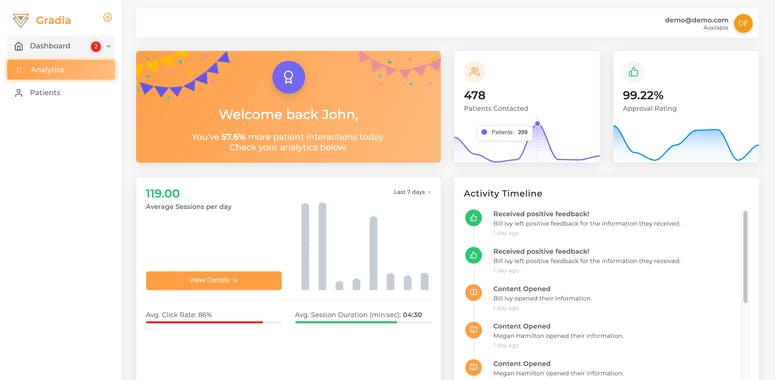Click the Avg. Click Rate: 86% label
Viewport: 775px width, 380px height.
pos(179,315)
